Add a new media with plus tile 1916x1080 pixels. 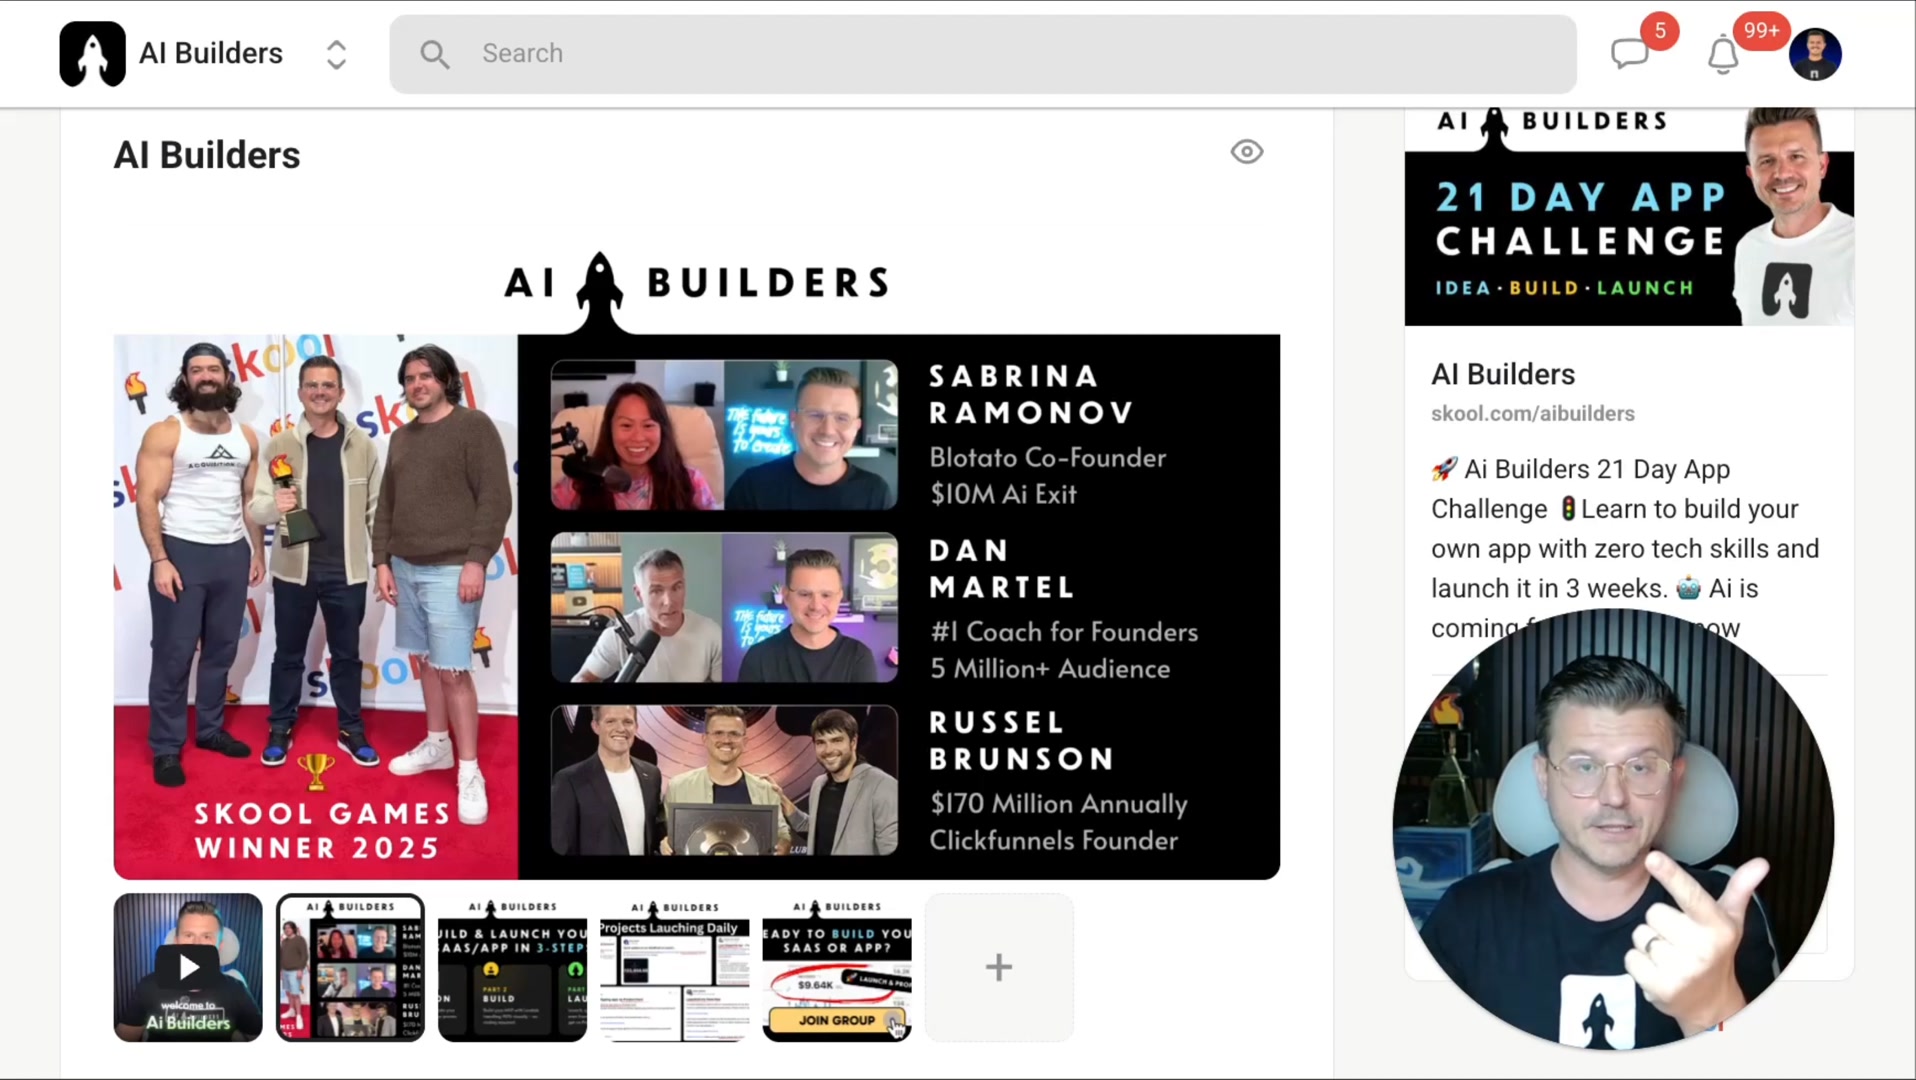999,967
